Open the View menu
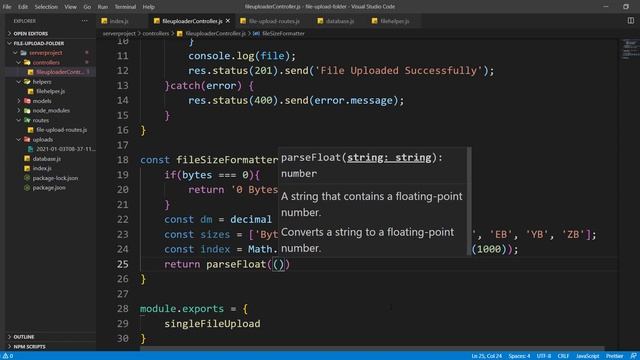Image resolution: width=640 pixels, height=360 pixels. (x=70, y=7)
